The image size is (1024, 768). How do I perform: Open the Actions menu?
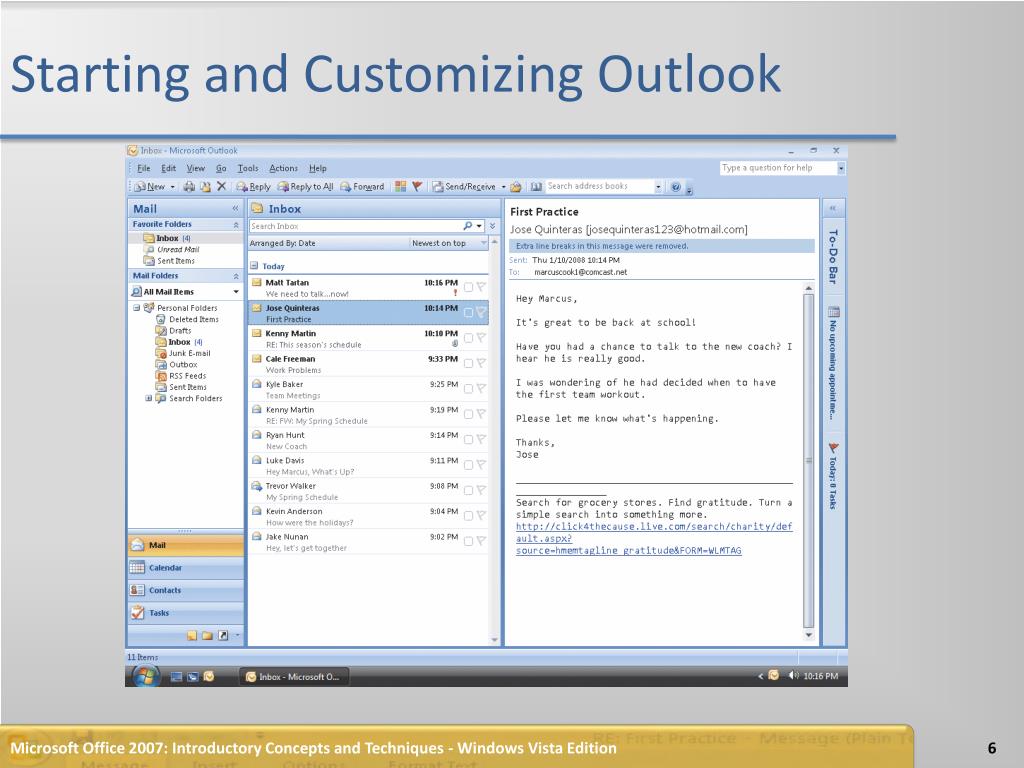283,168
